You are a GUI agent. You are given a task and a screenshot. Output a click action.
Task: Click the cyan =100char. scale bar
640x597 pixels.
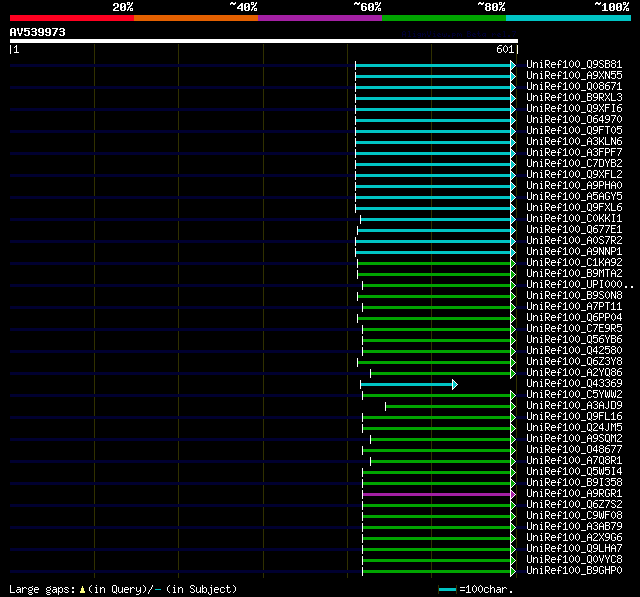[x=447, y=589]
